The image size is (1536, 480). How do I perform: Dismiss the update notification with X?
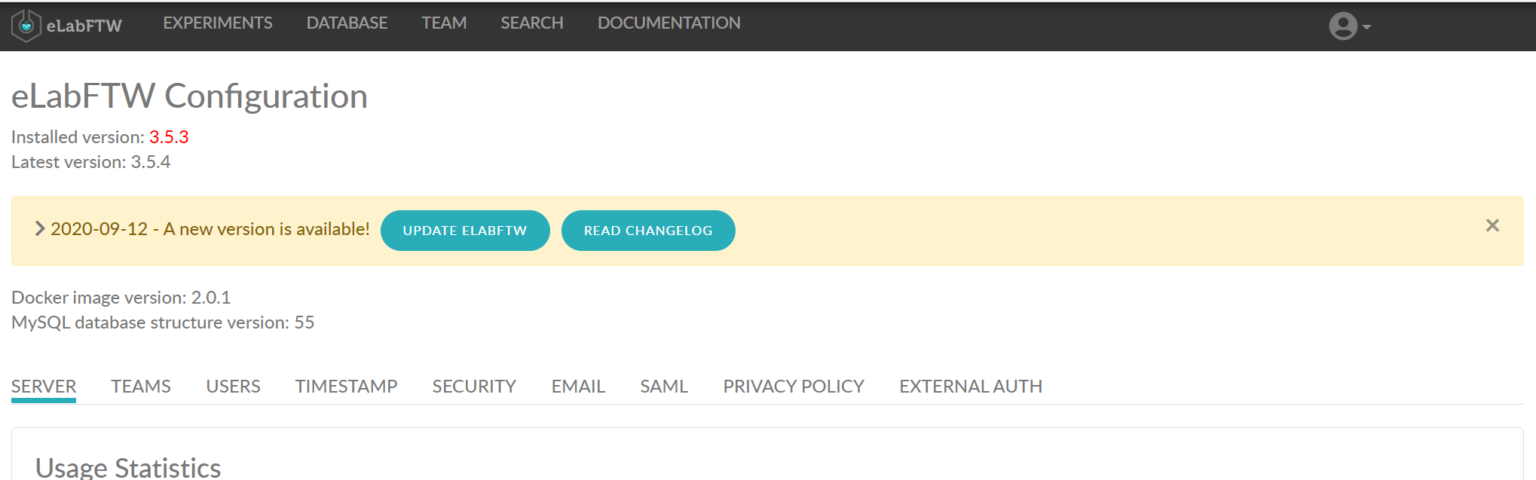click(1492, 226)
